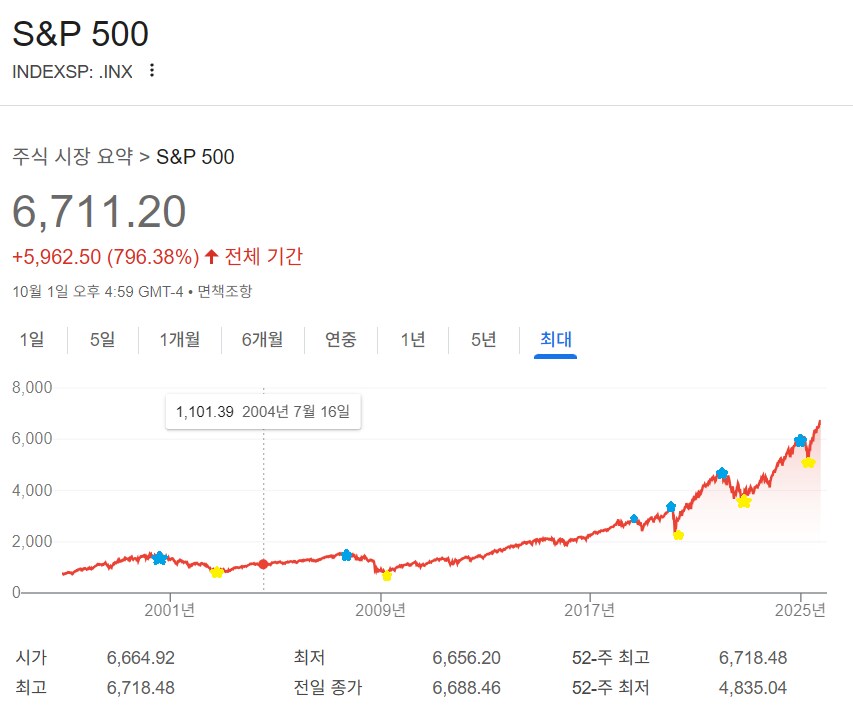
Task: Switch to the 5일 time range tab
Action: (98, 340)
